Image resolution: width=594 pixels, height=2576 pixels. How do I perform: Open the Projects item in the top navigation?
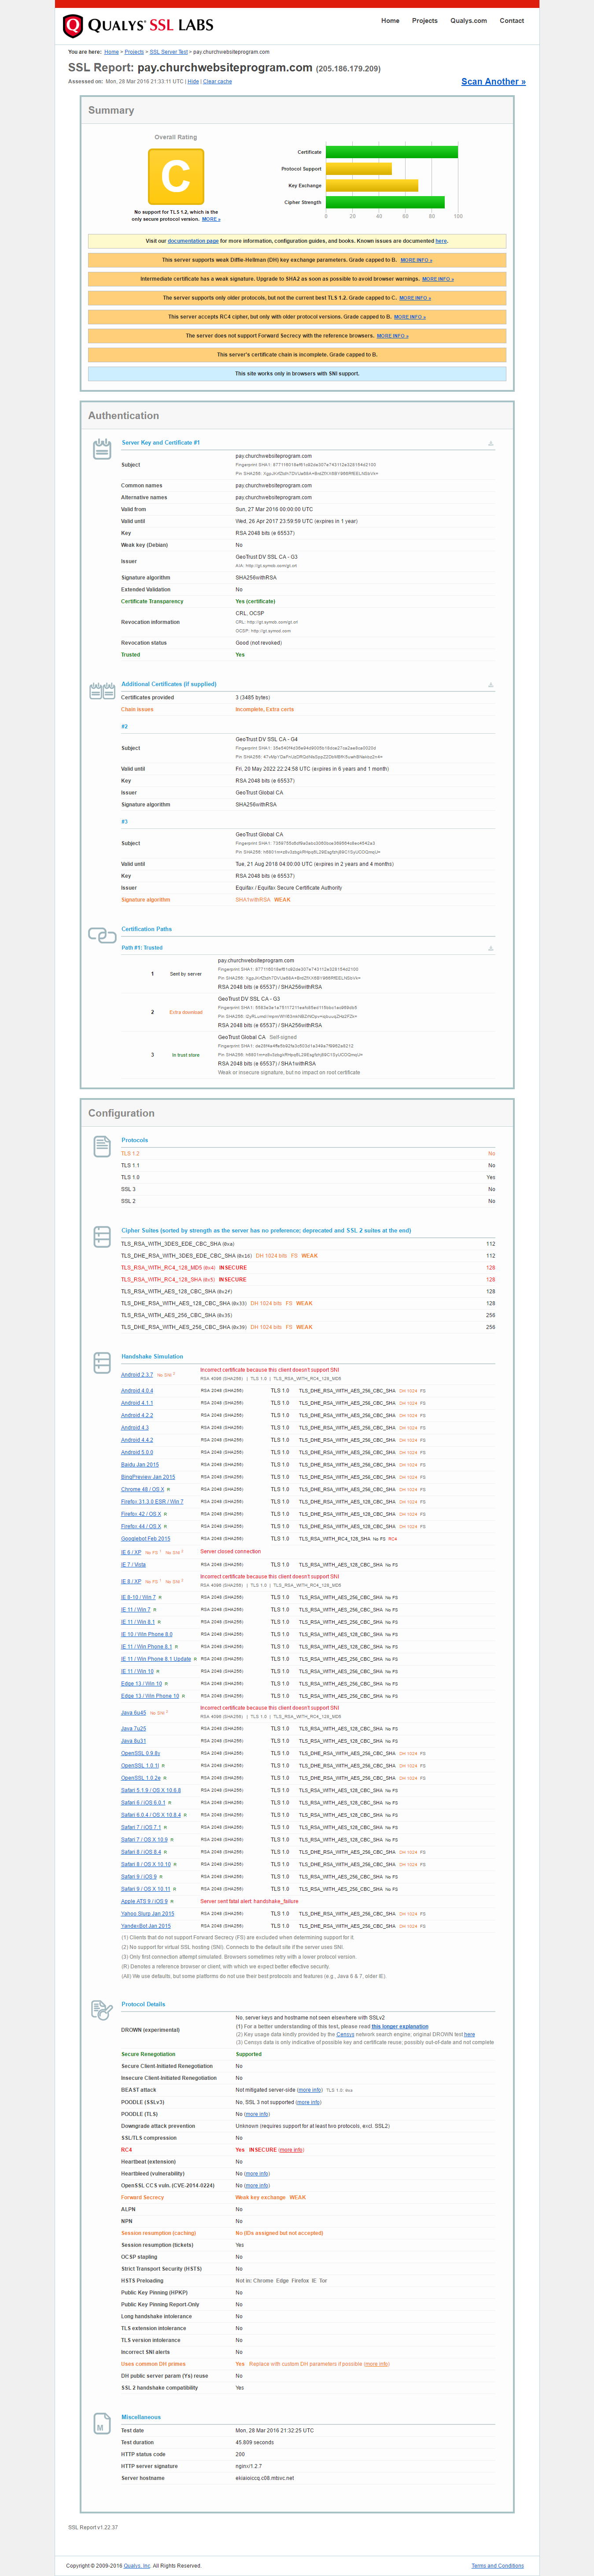(x=425, y=21)
